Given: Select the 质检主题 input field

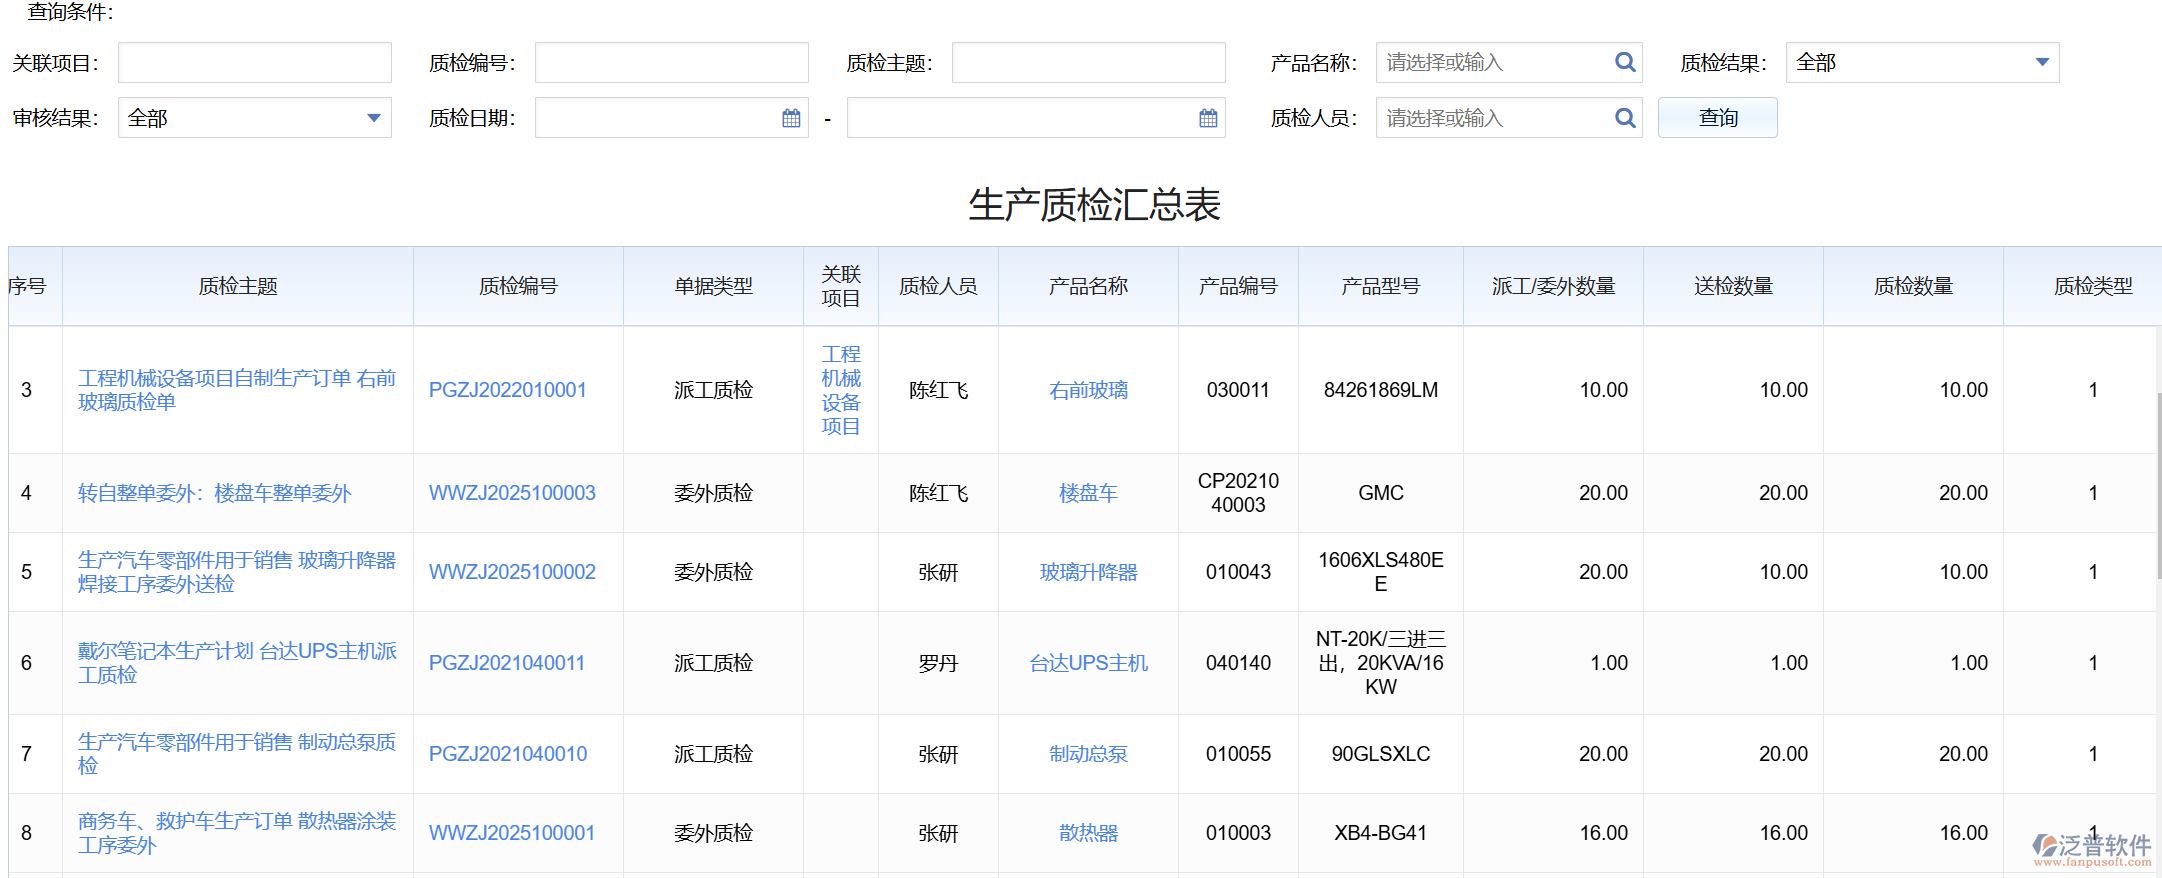Looking at the screenshot, I should pyautogui.click(x=1088, y=63).
